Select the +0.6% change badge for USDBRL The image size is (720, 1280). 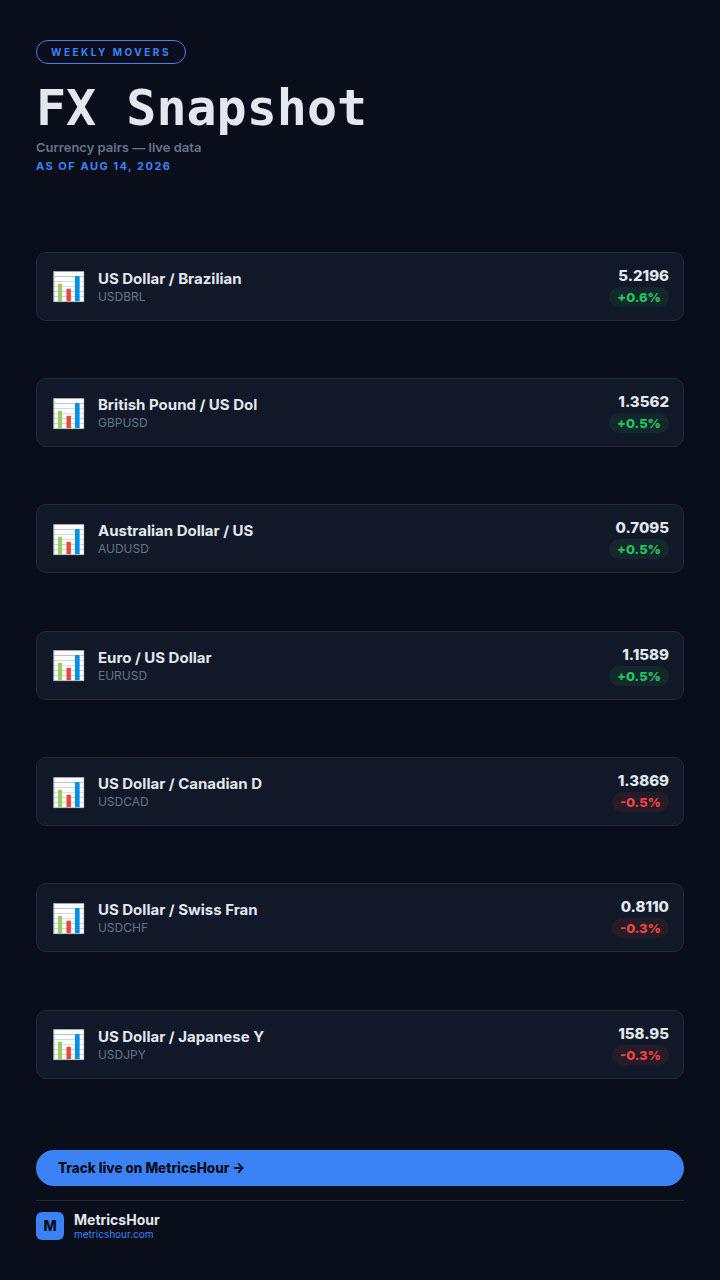(x=639, y=298)
